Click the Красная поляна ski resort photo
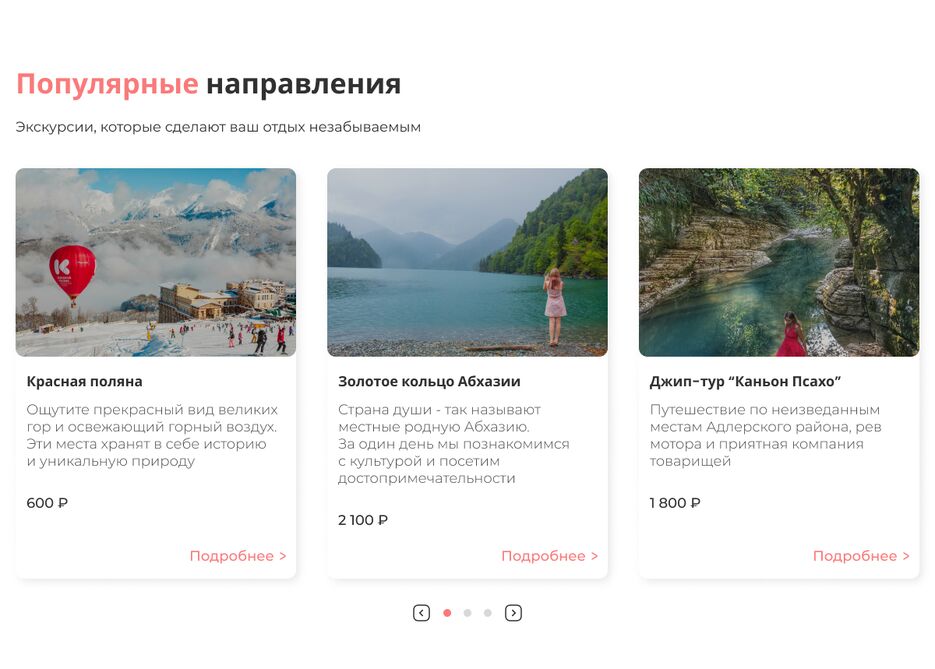This screenshot has height=669, width=935. click(x=156, y=262)
